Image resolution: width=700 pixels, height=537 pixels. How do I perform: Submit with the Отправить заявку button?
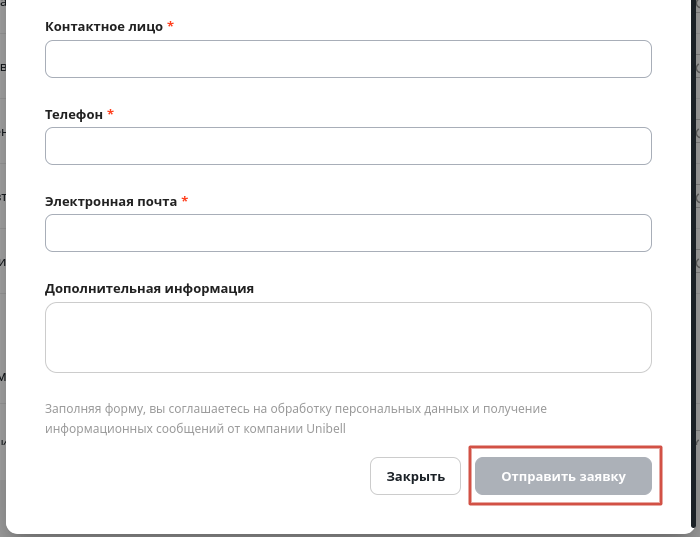[x=563, y=476]
